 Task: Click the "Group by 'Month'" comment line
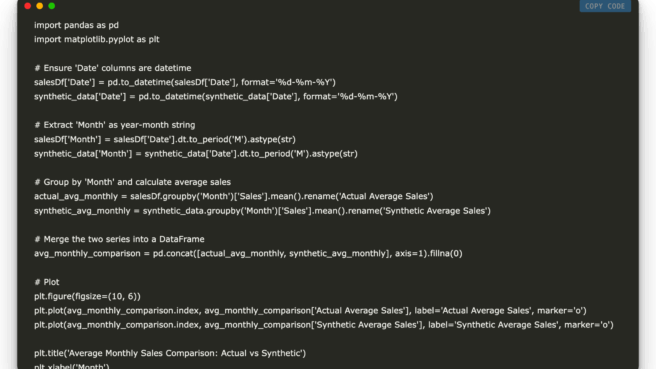pos(132,182)
